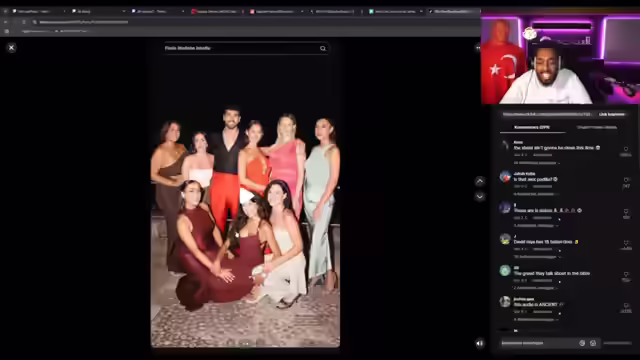The image size is (640, 360).
Task: Like the comment about 'the bible'
Action: [x=626, y=274]
